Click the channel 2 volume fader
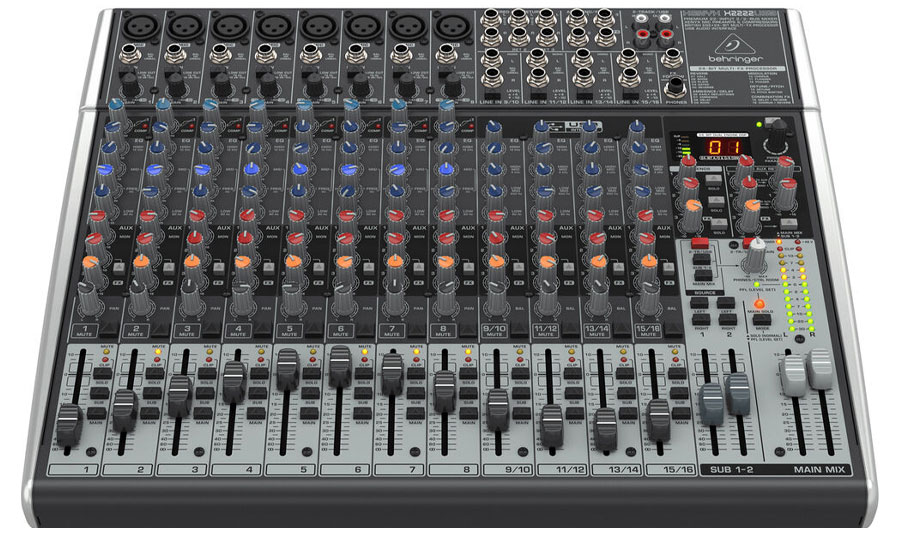Viewport: 900px width, 542px height. [x=125, y=410]
